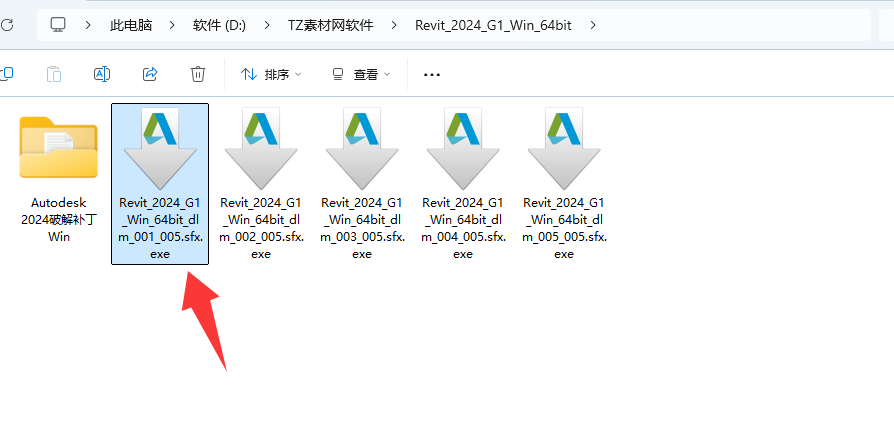The height and width of the screenshot is (444, 894).
Task: Expand the chevron after TZ素材网软件
Action: point(394,25)
